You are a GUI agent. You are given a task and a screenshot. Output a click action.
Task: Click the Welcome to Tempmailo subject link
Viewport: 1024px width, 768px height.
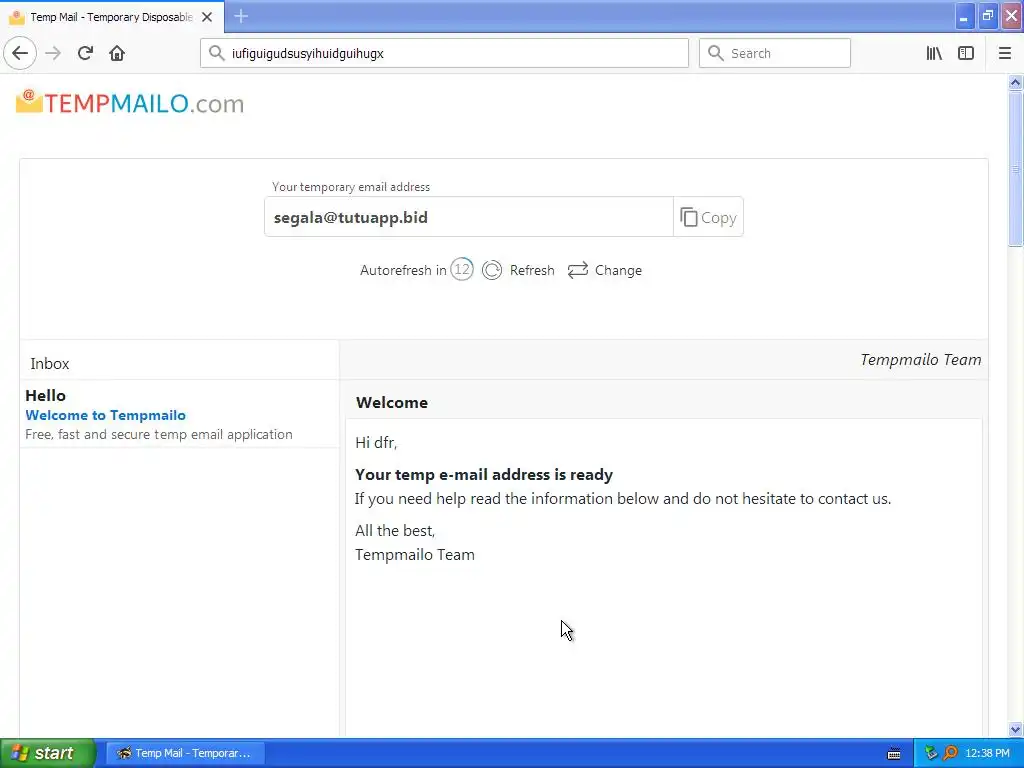[105, 415]
